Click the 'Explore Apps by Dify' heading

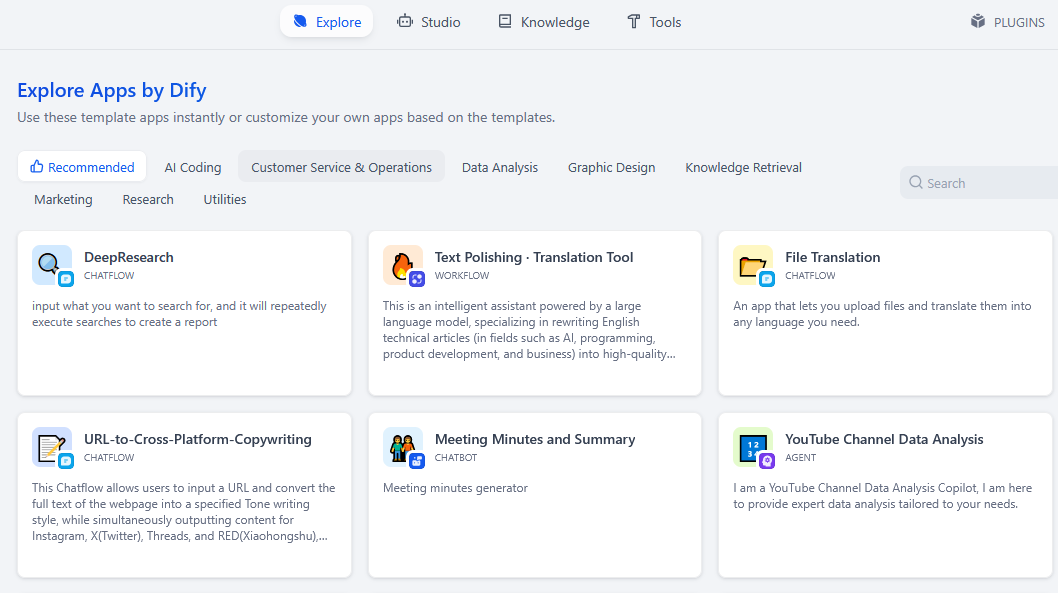[112, 90]
